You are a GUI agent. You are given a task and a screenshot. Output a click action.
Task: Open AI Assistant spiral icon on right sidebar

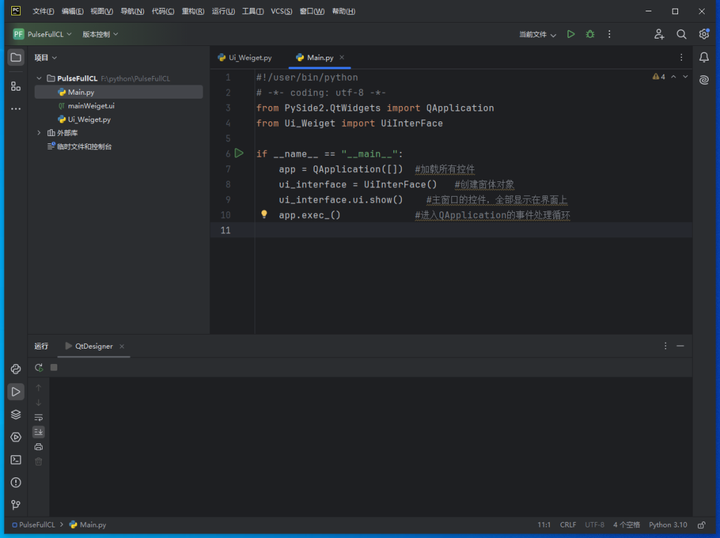pos(704,80)
